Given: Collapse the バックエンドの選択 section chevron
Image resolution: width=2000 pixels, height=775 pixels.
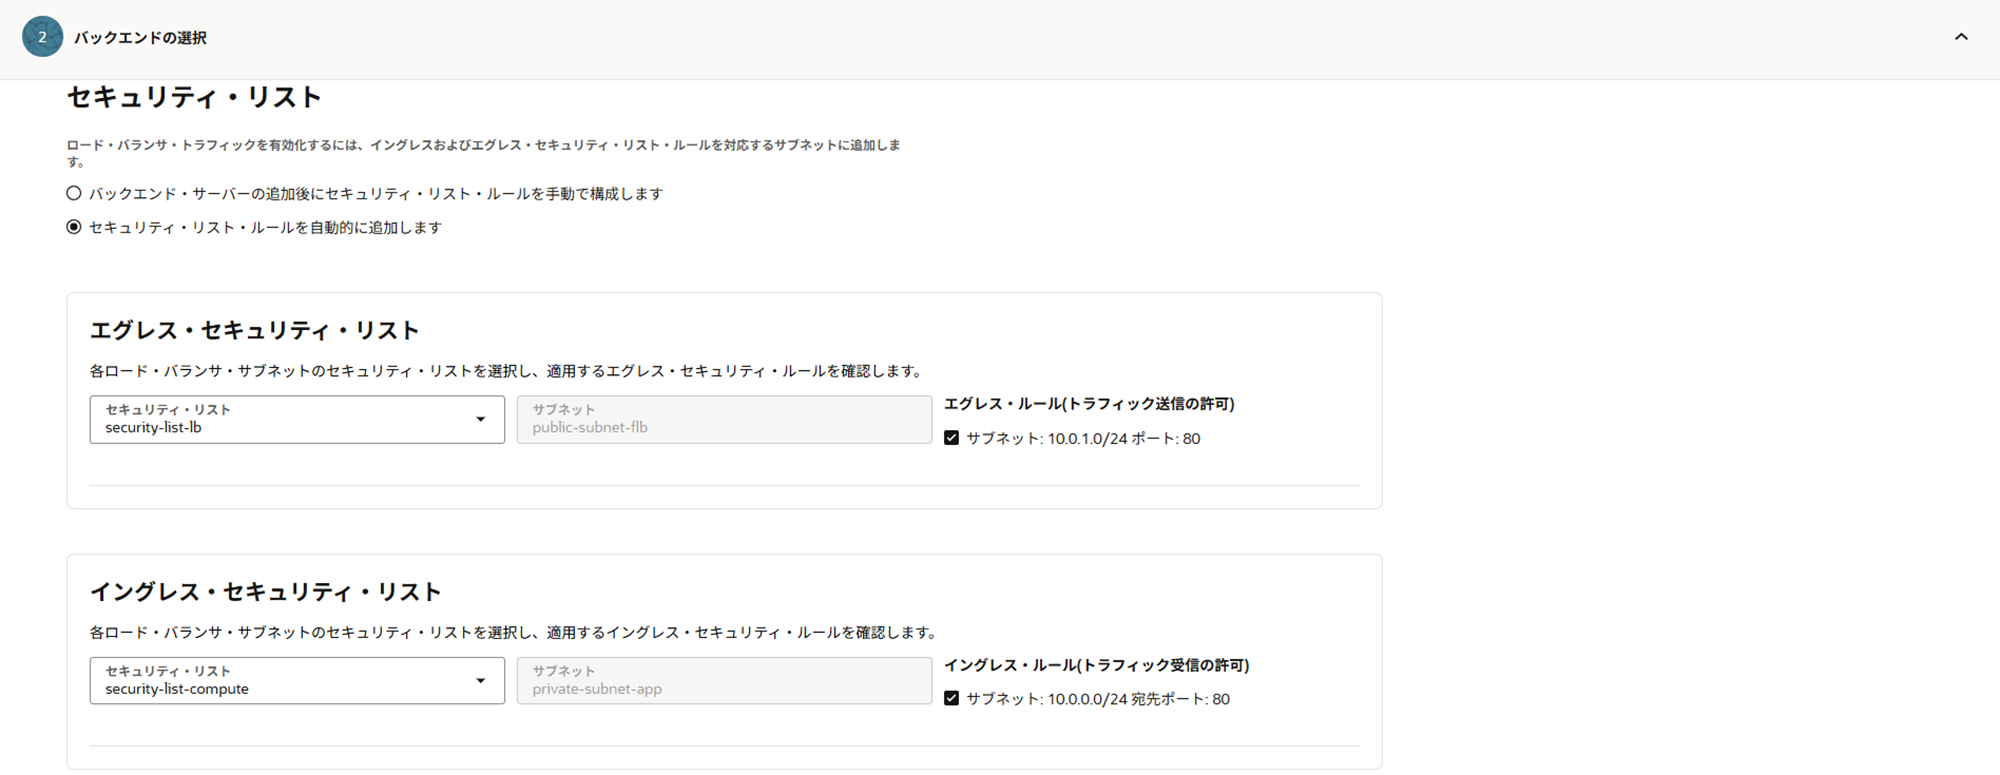Looking at the screenshot, I should coord(1961,37).
